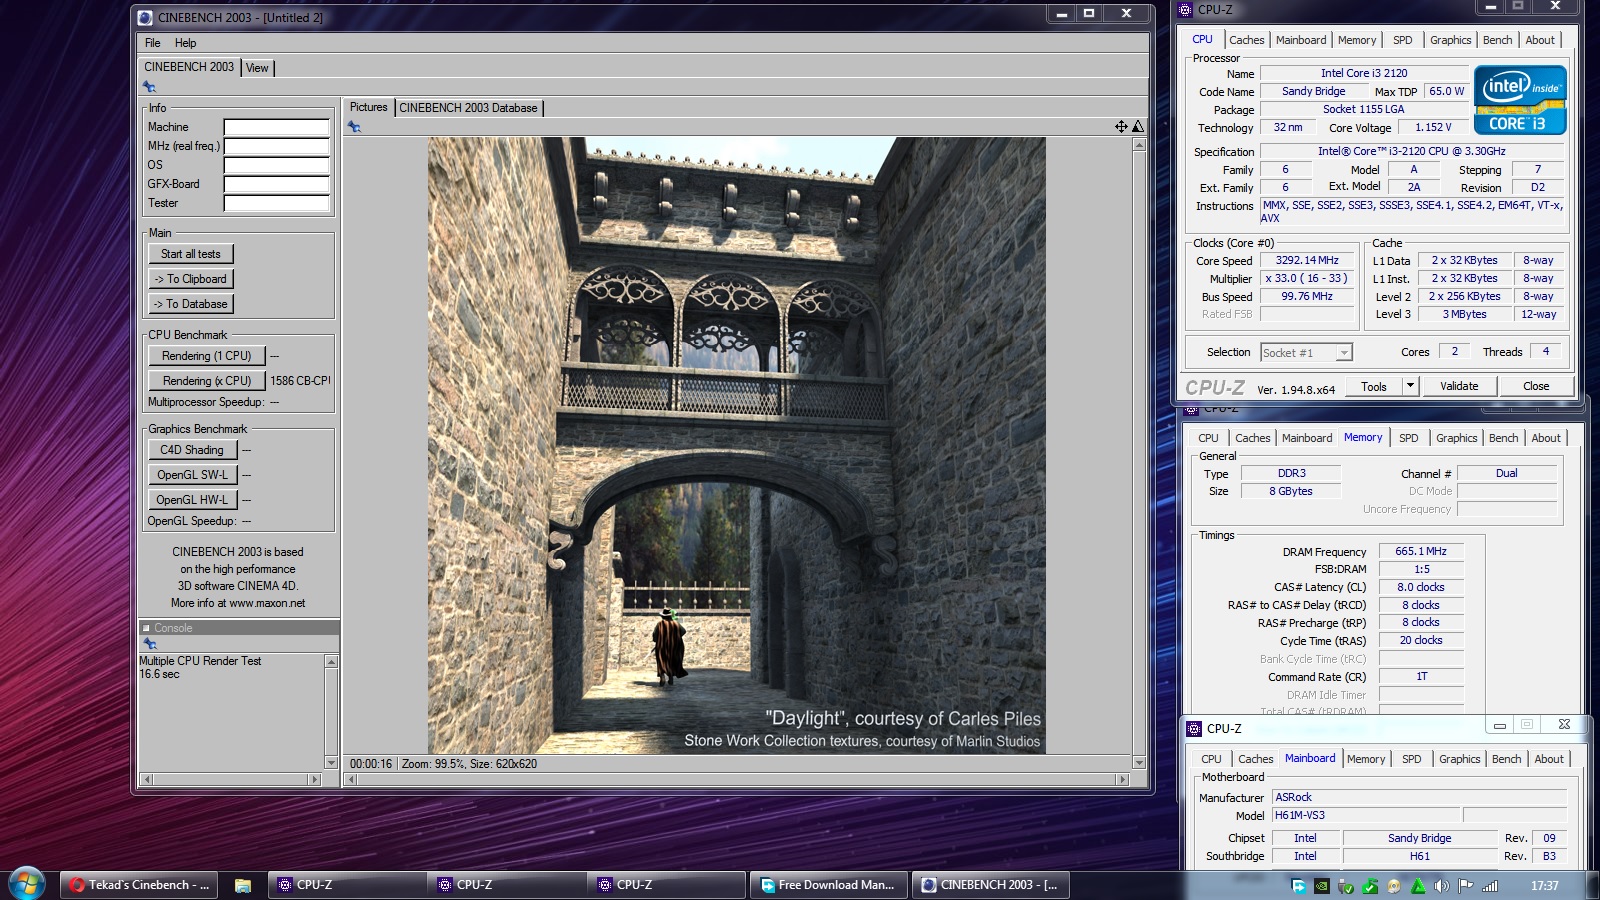Open the Windows Start orb
The height and width of the screenshot is (900, 1600).
pyautogui.click(x=26, y=884)
